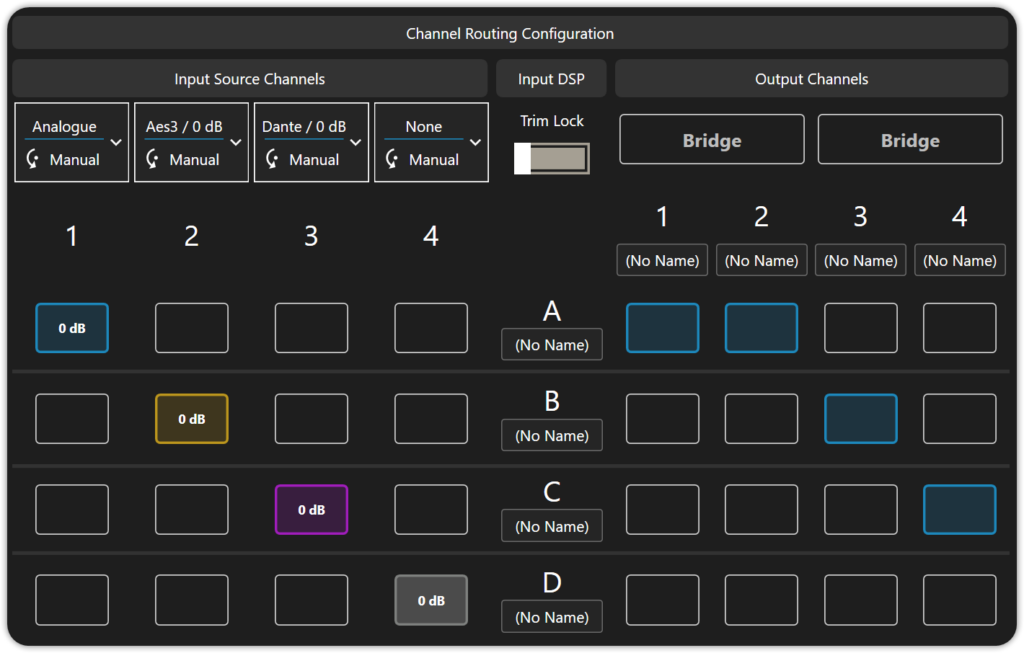The width and height of the screenshot is (1024, 653).
Task: Click the Bridge button for outputs 1 and 2
Action: click(x=711, y=140)
